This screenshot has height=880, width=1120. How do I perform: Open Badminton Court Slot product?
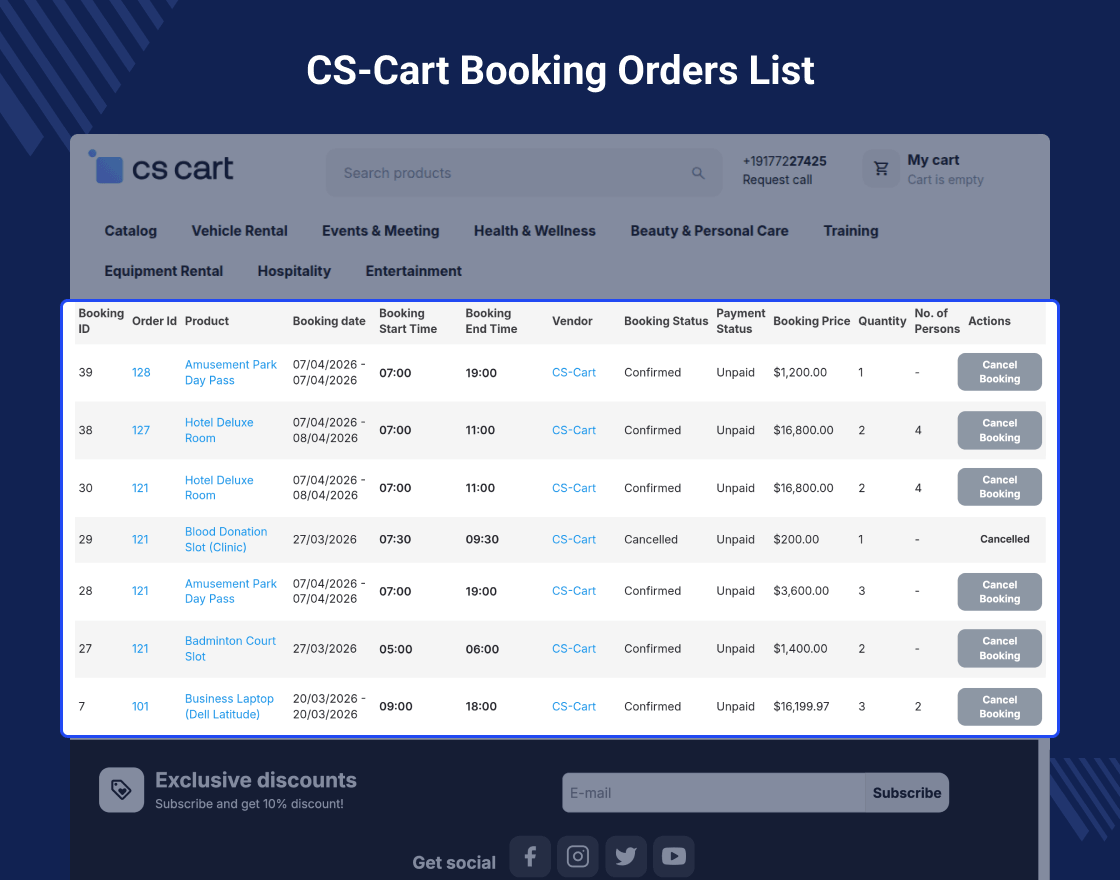pos(230,649)
